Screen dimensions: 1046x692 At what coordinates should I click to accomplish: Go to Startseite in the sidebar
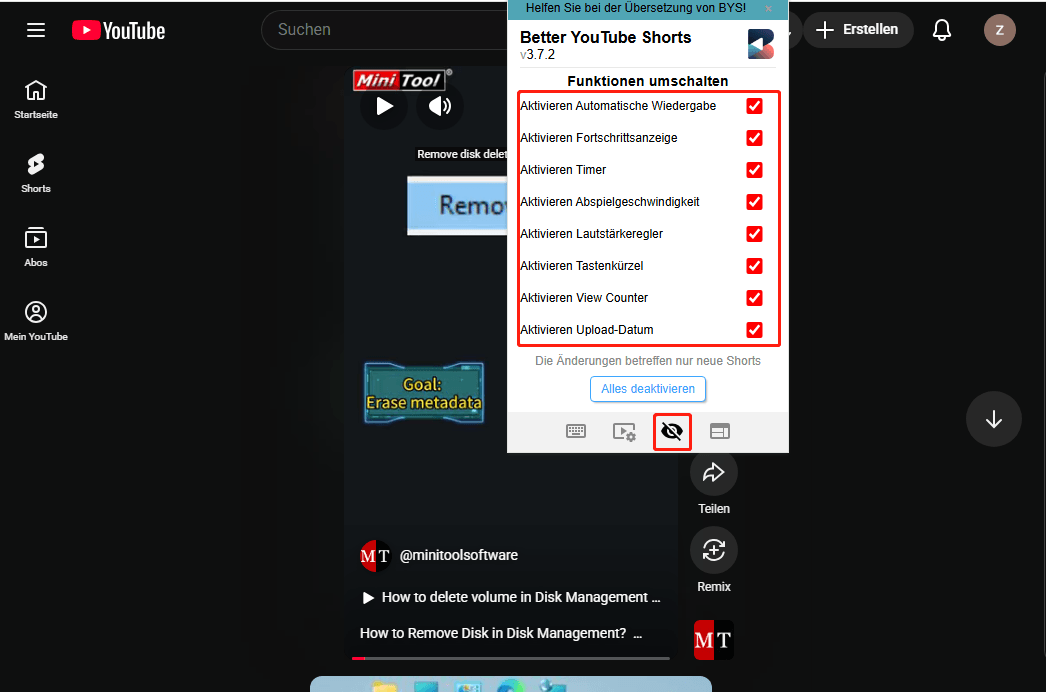click(36, 98)
